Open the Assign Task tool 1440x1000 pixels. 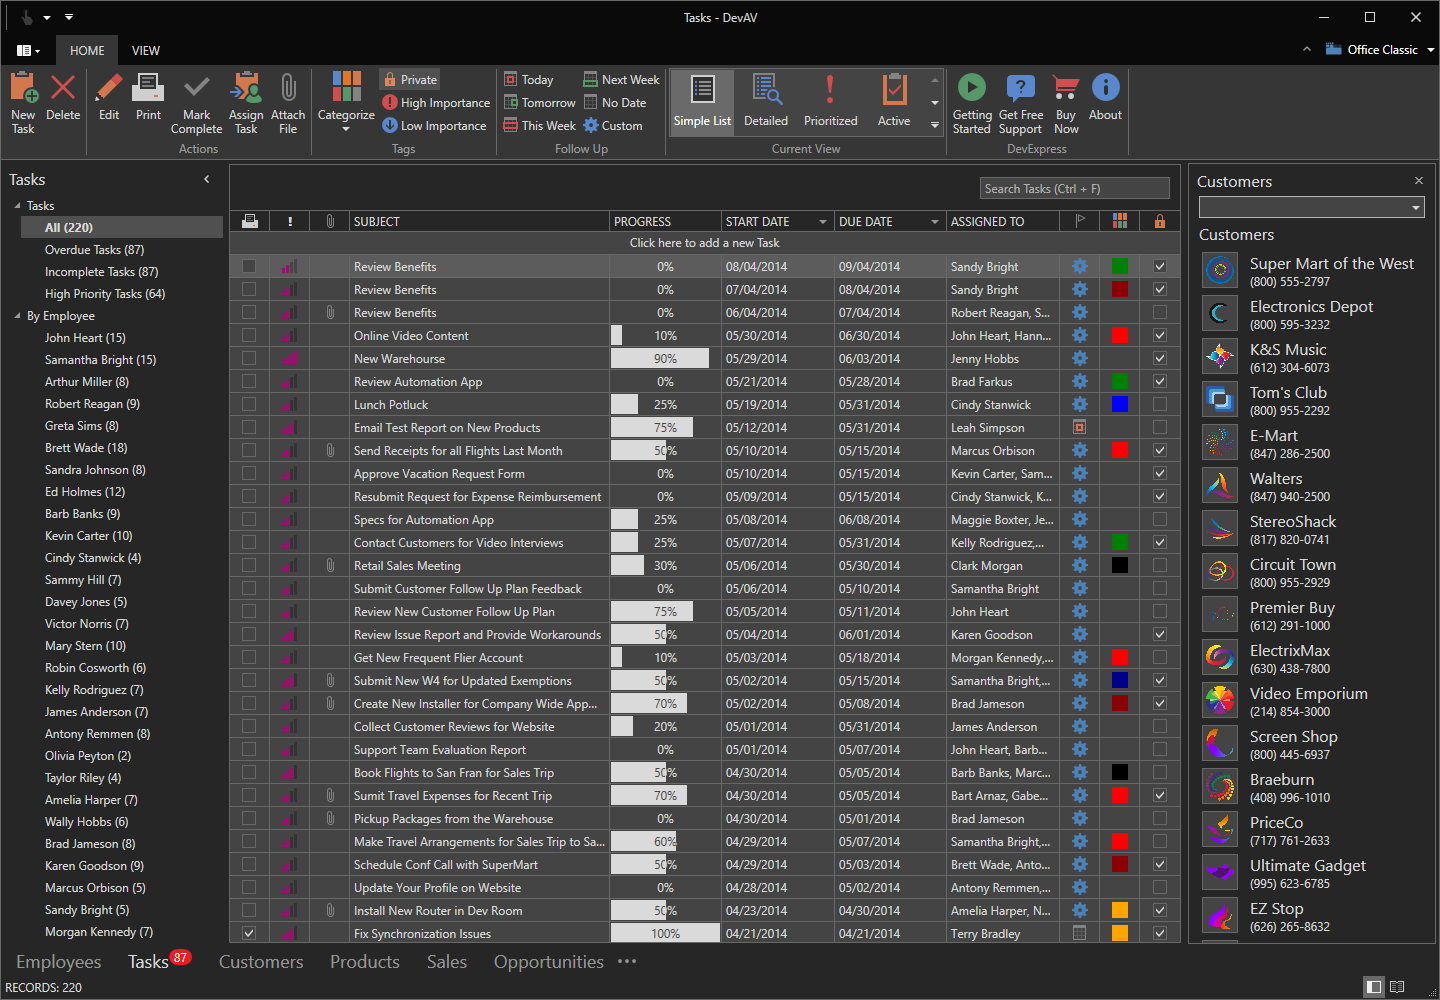tap(245, 100)
